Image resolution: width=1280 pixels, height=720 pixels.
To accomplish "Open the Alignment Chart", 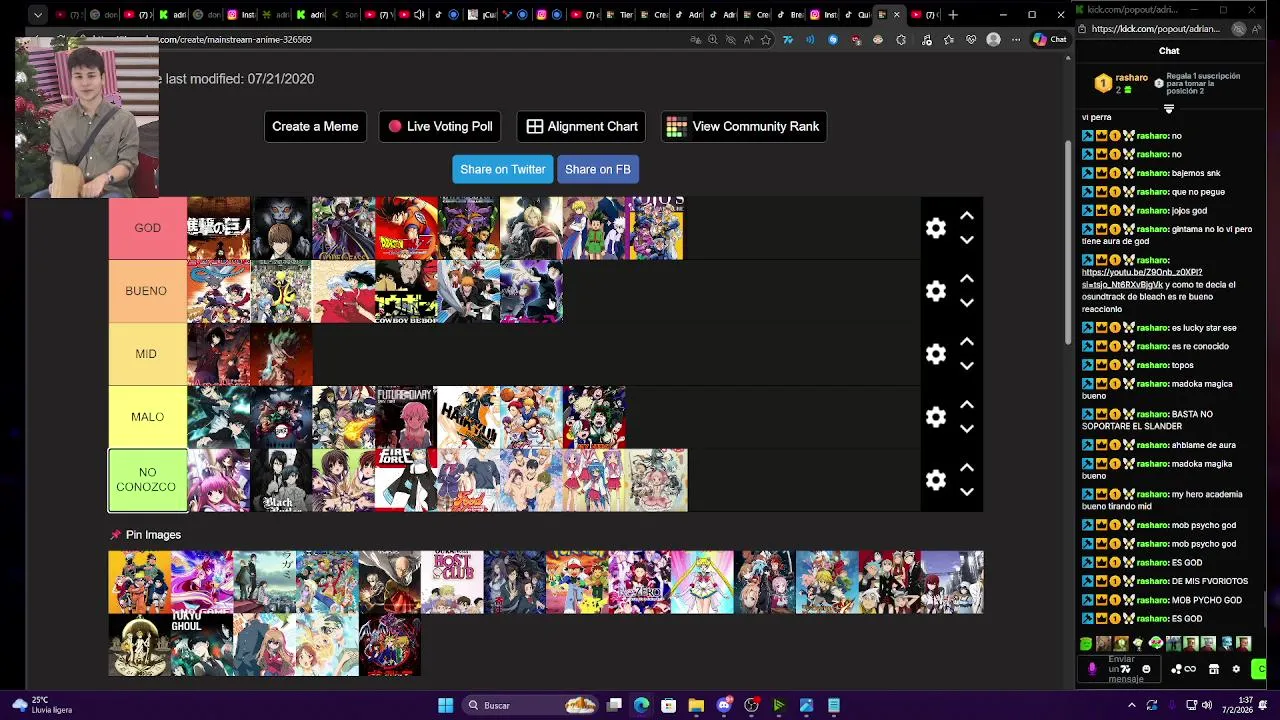I will [581, 127].
